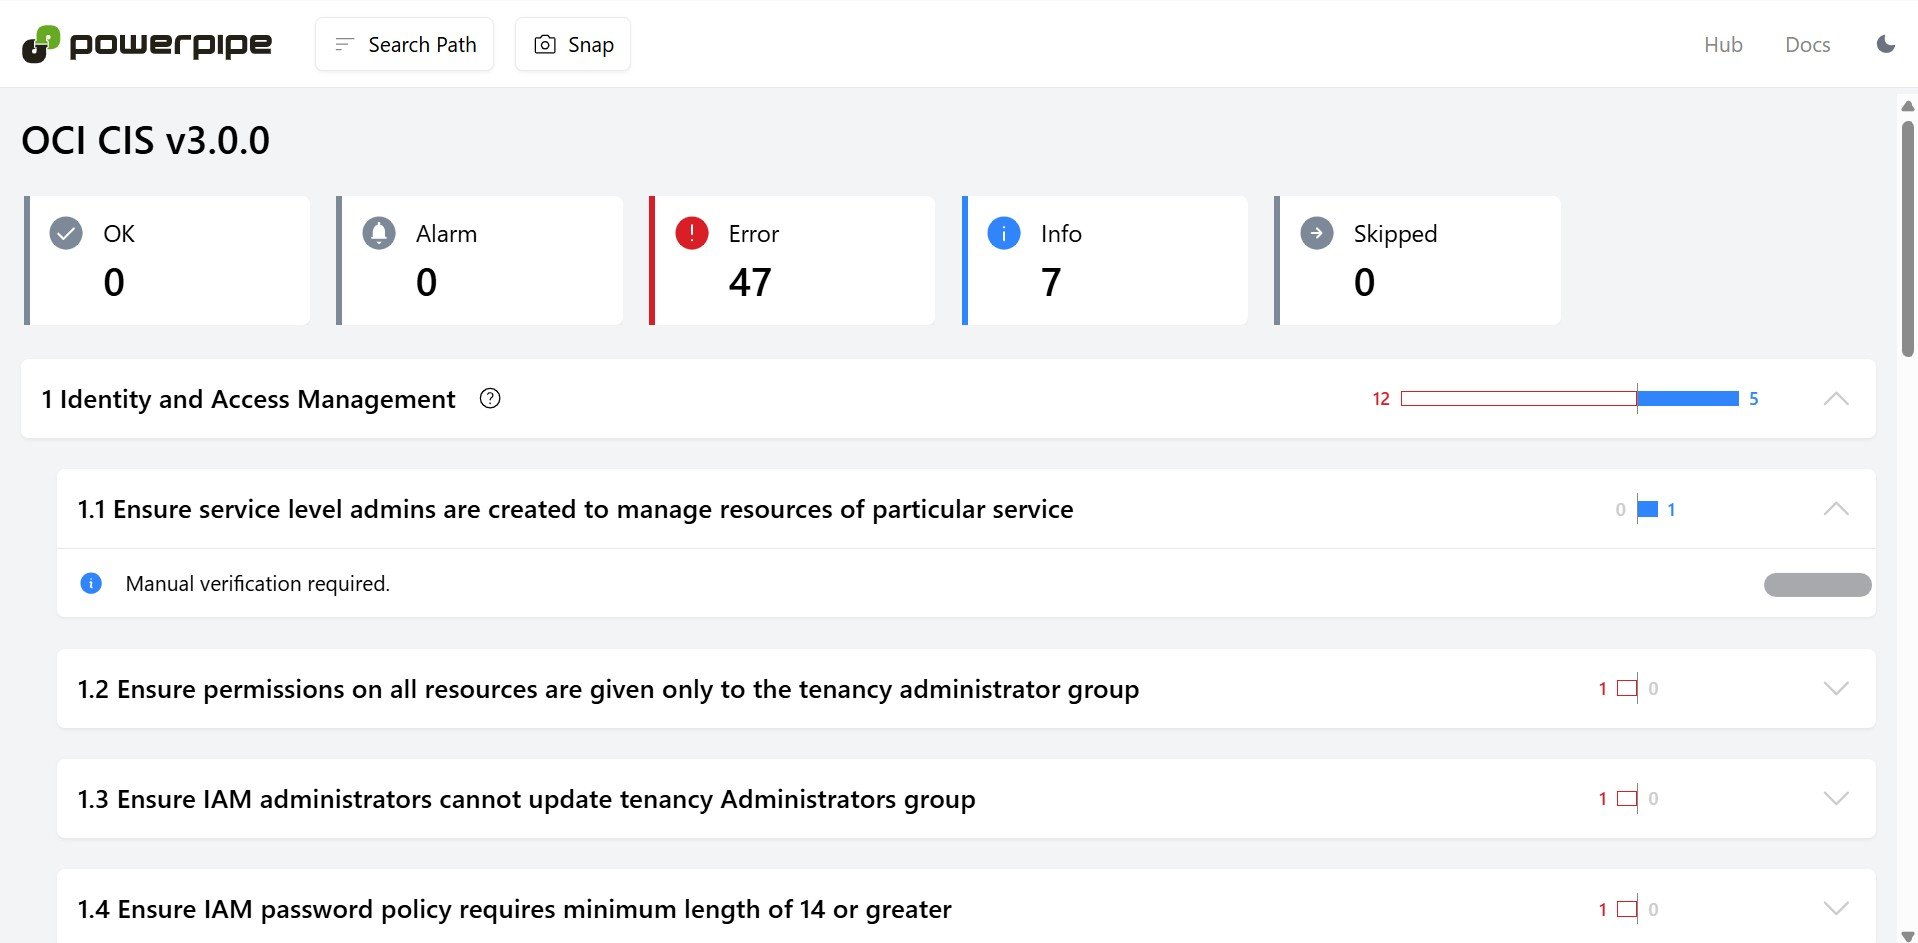Click the OK checkmark status icon
This screenshot has height=943, width=1918.
(66, 233)
